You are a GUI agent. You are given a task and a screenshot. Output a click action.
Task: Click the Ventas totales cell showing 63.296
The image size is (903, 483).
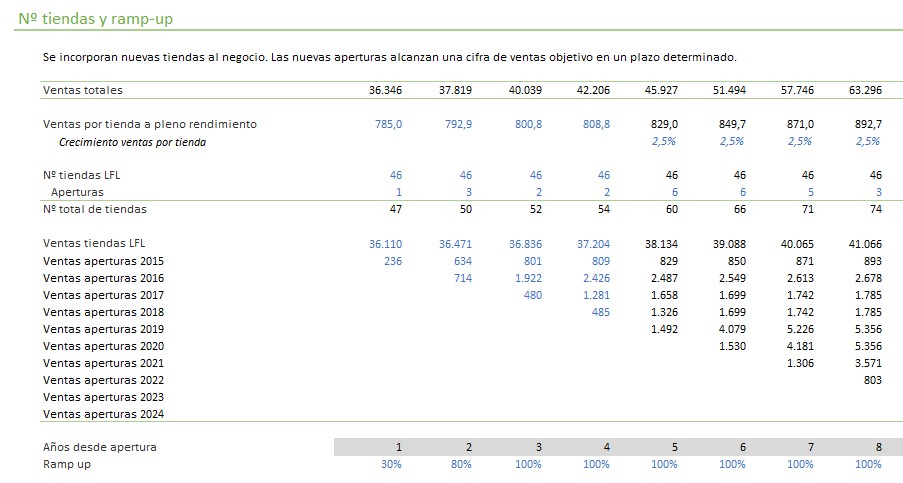(x=865, y=90)
